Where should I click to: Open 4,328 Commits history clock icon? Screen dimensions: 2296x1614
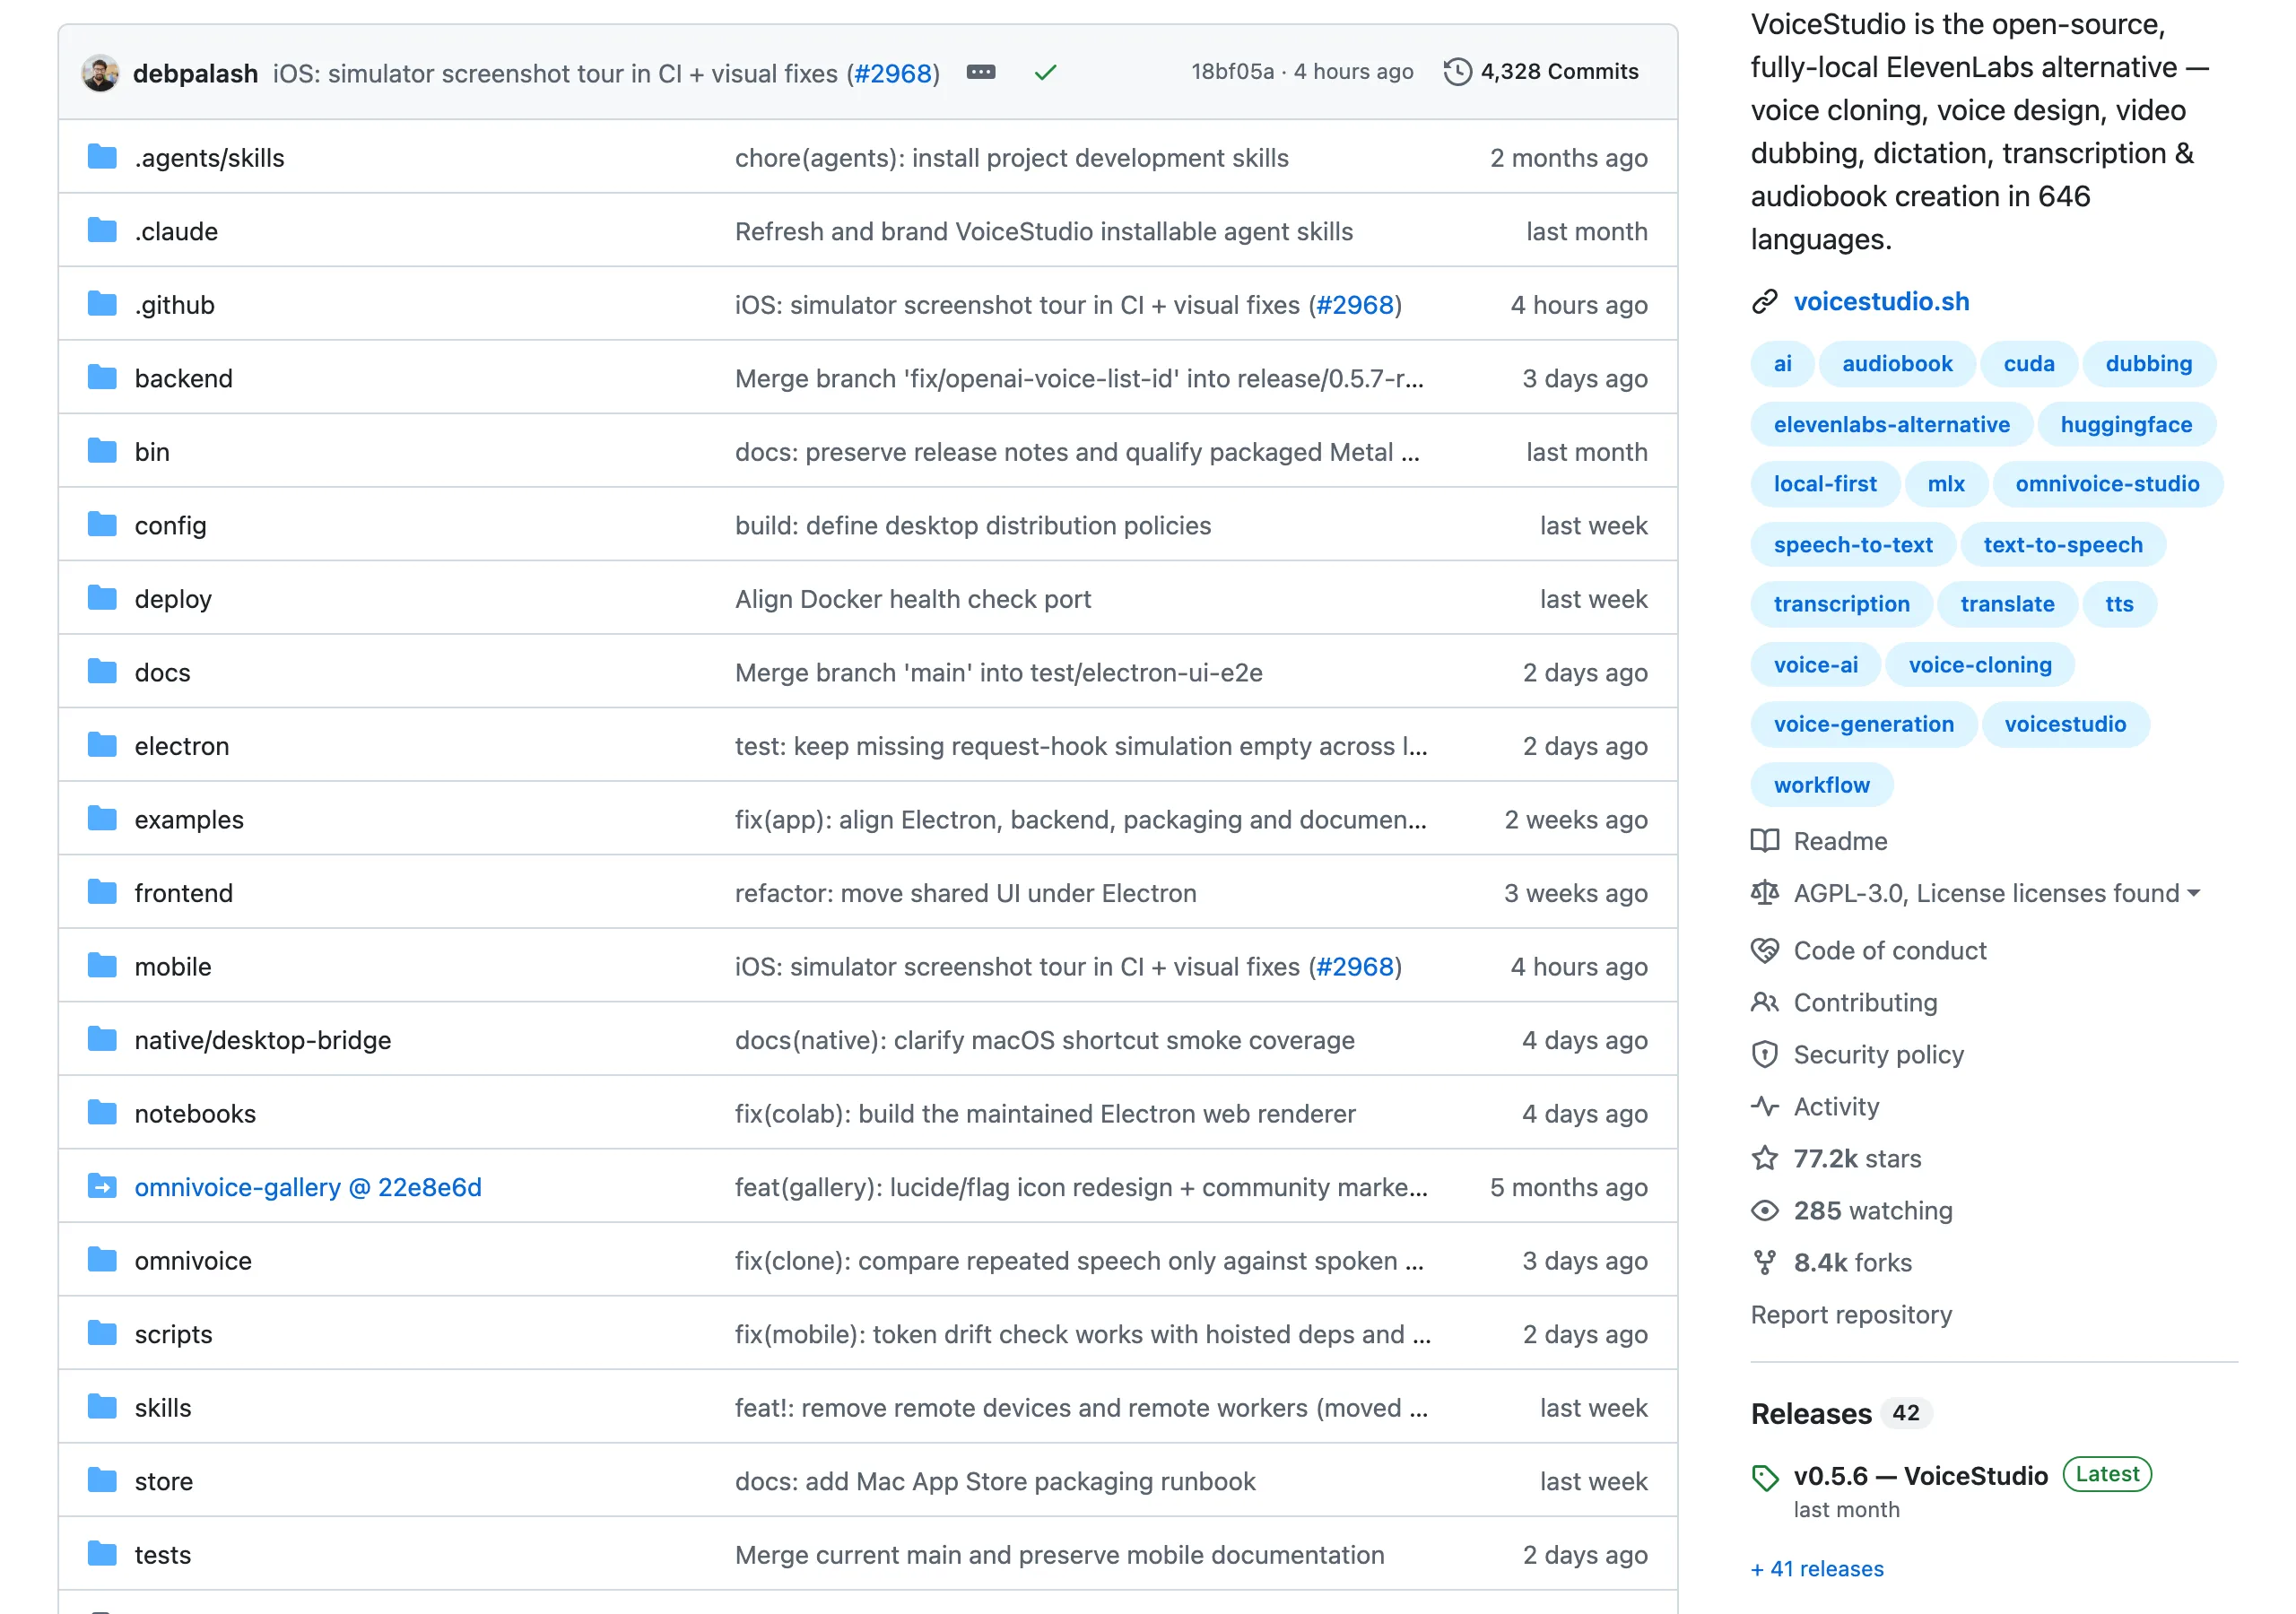click(x=1457, y=72)
